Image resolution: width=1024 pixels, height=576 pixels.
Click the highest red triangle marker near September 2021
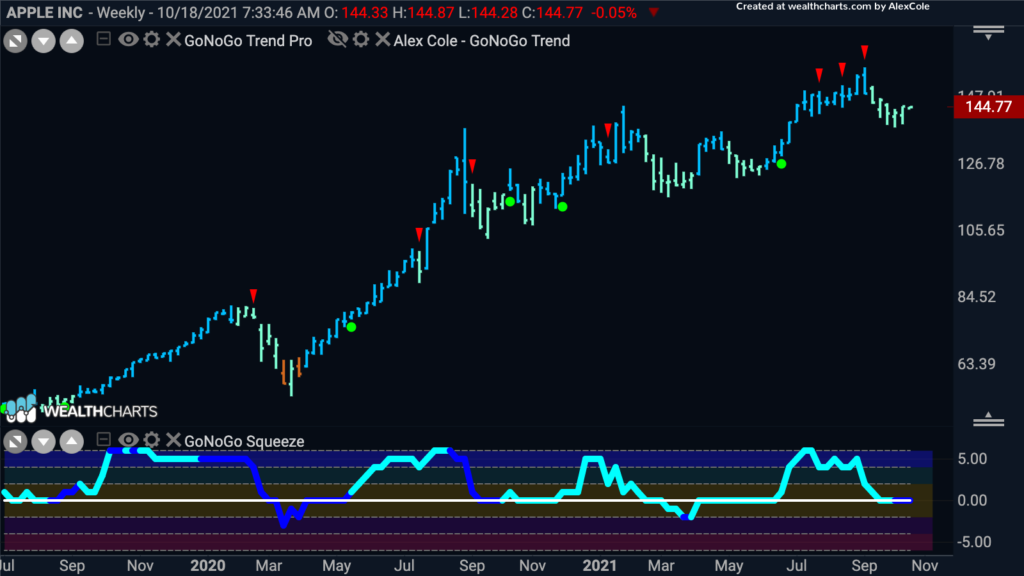(x=865, y=52)
